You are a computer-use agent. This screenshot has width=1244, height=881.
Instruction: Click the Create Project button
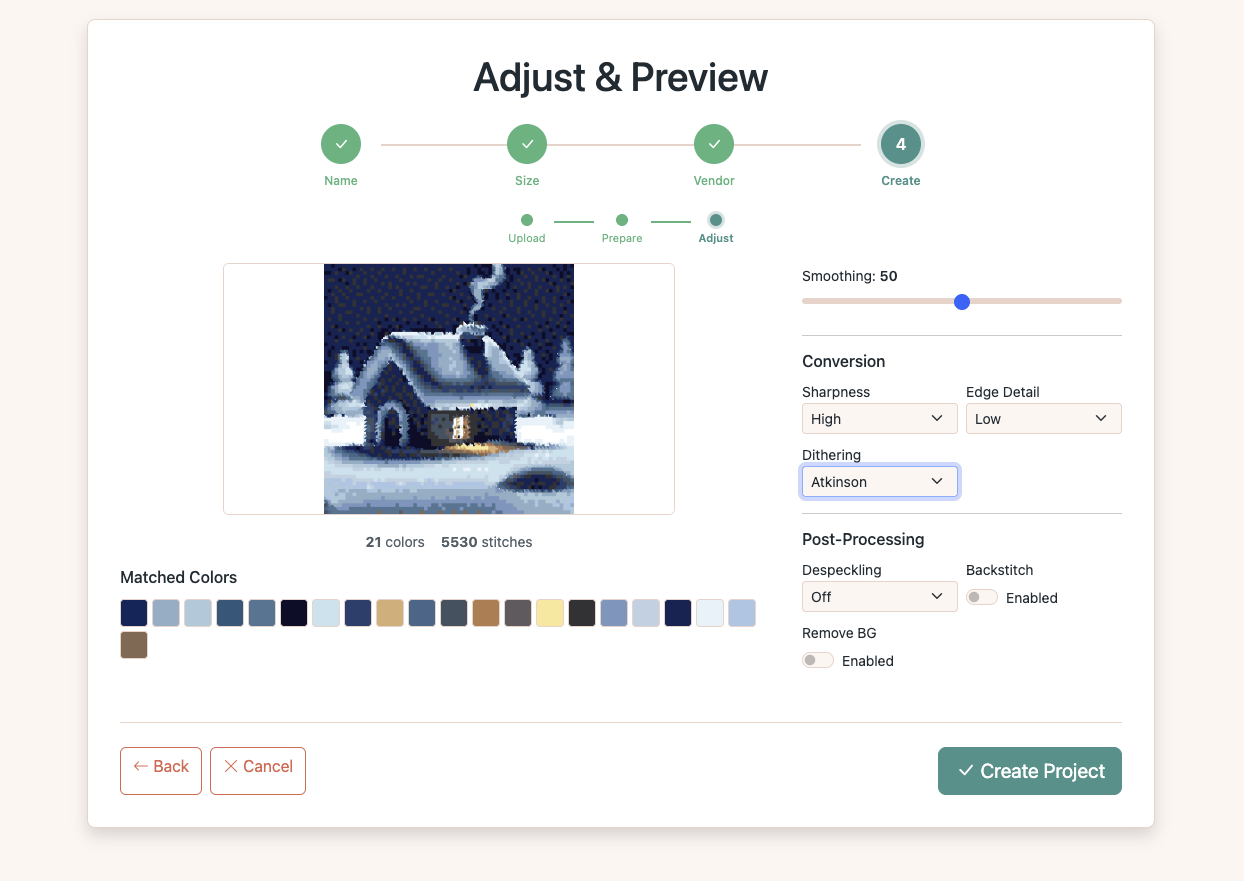[1029, 770]
